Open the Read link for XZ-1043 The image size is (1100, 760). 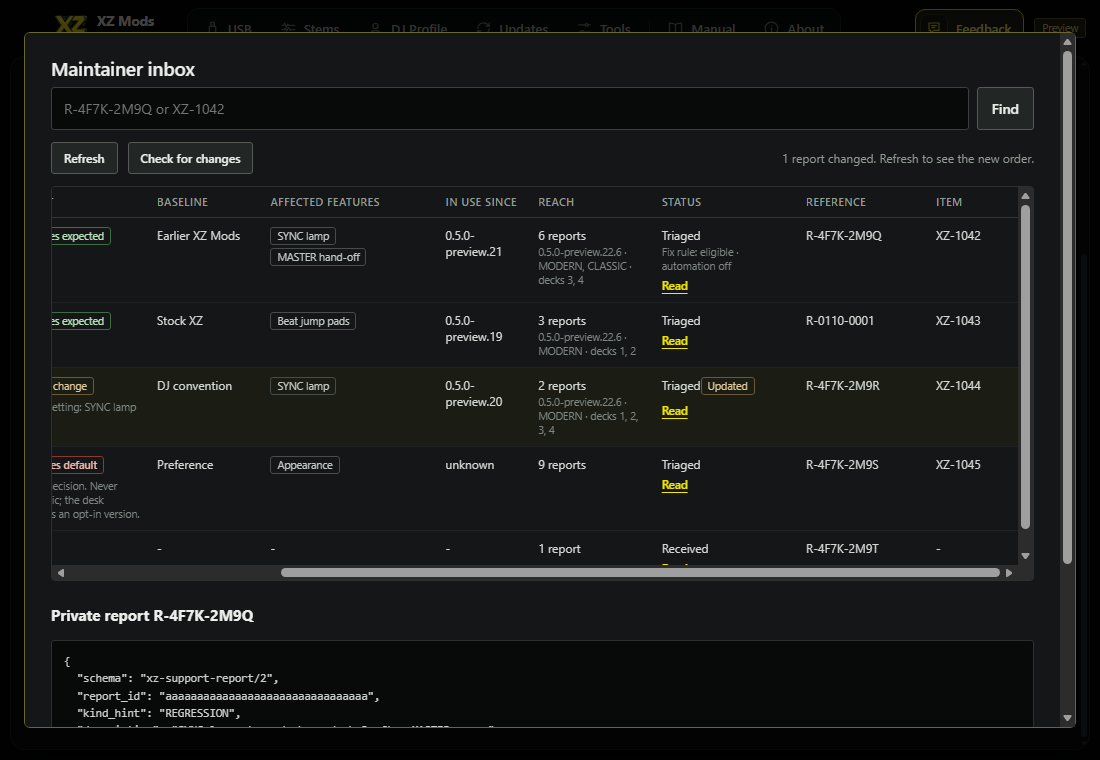click(674, 341)
